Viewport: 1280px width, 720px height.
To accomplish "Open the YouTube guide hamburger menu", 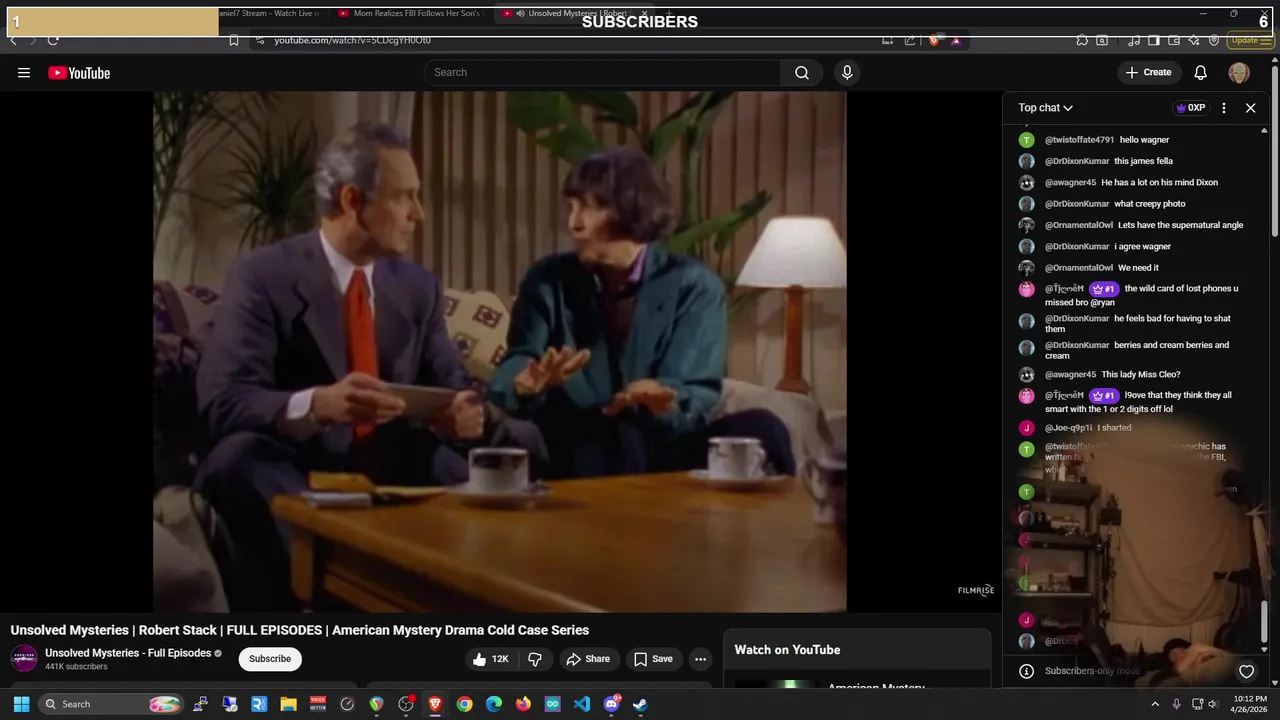I will (24, 73).
